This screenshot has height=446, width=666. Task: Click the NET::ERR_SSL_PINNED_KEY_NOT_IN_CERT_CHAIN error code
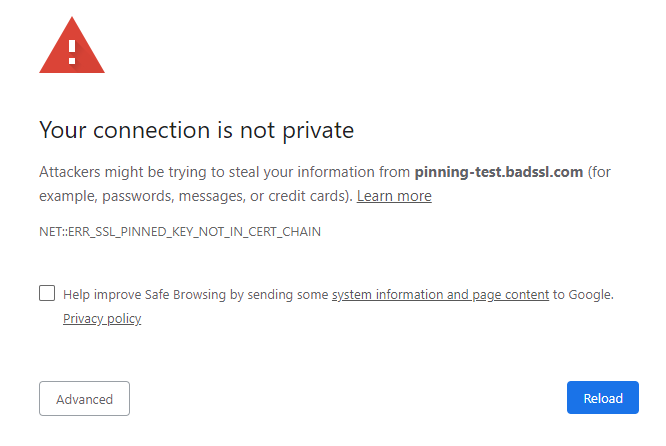click(180, 231)
